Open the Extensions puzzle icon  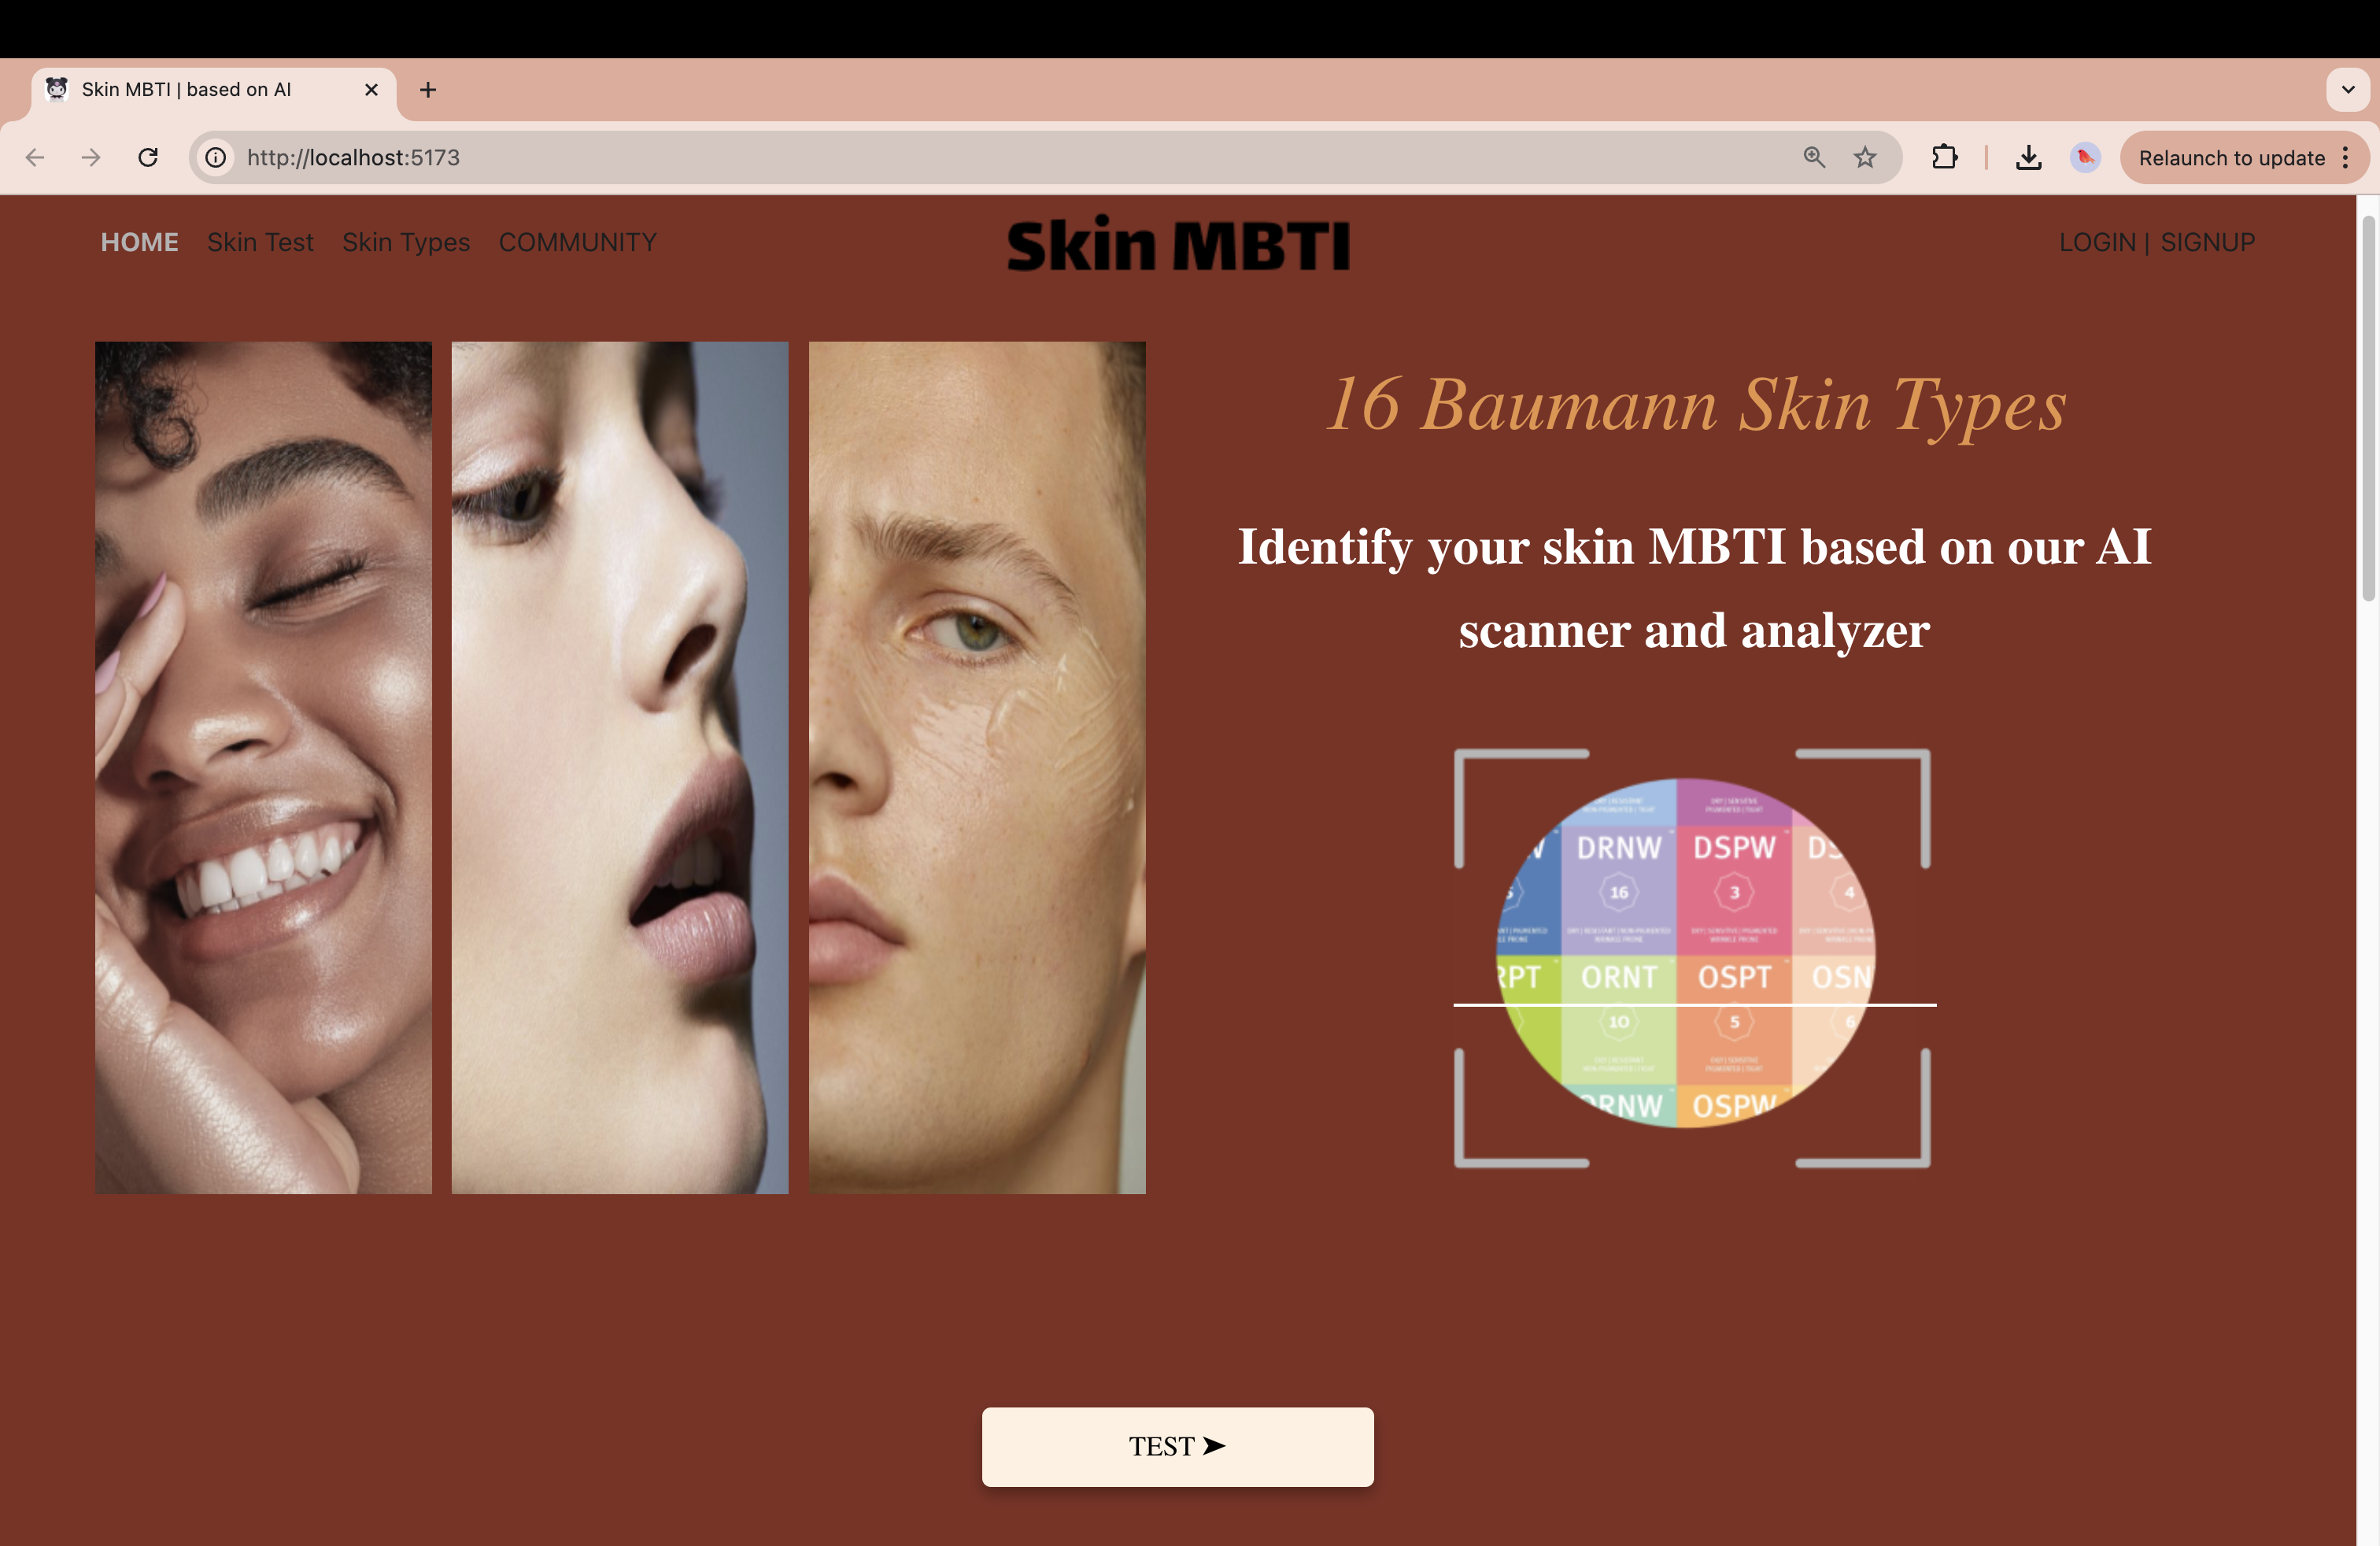pyautogui.click(x=1943, y=157)
